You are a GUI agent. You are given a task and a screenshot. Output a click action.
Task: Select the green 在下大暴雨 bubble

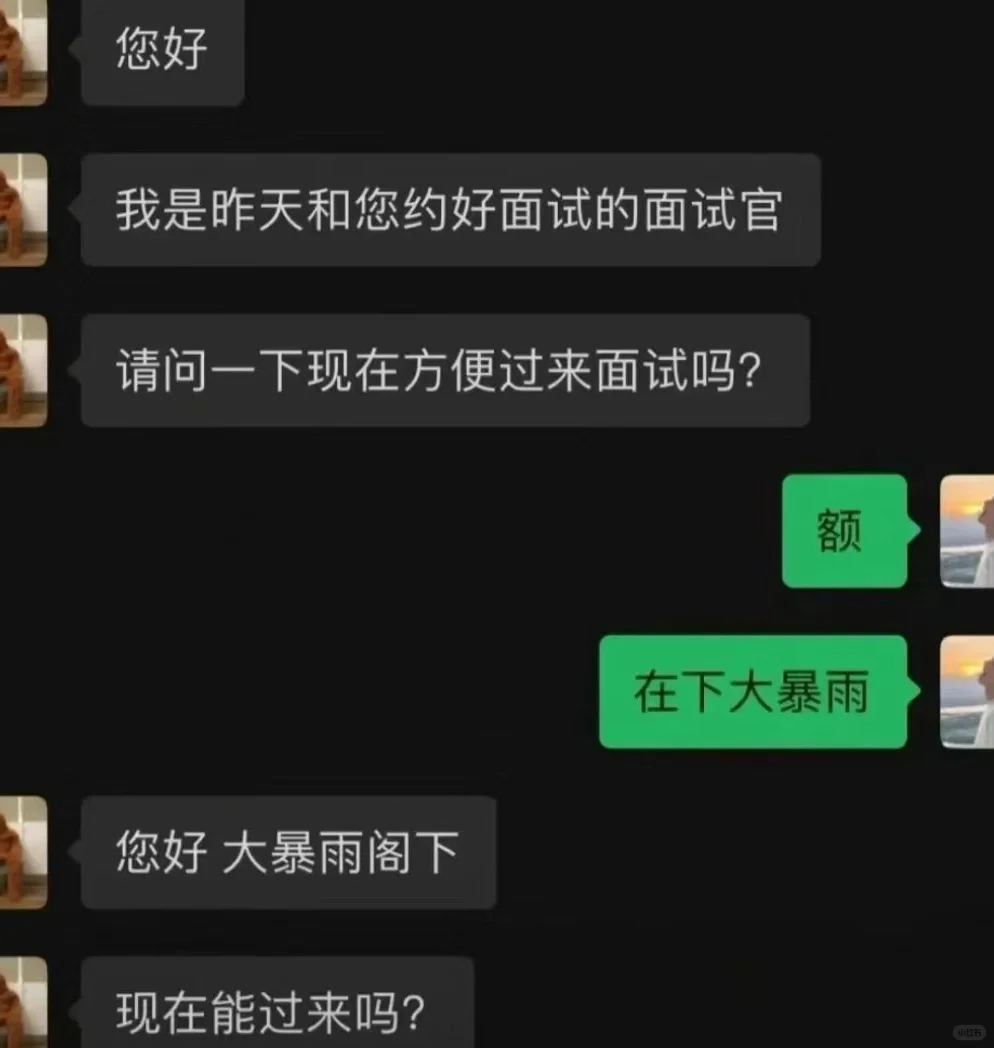(x=753, y=692)
